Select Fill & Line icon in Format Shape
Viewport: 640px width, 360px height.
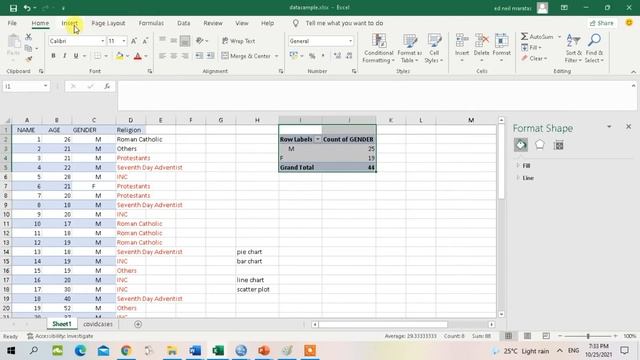point(521,145)
